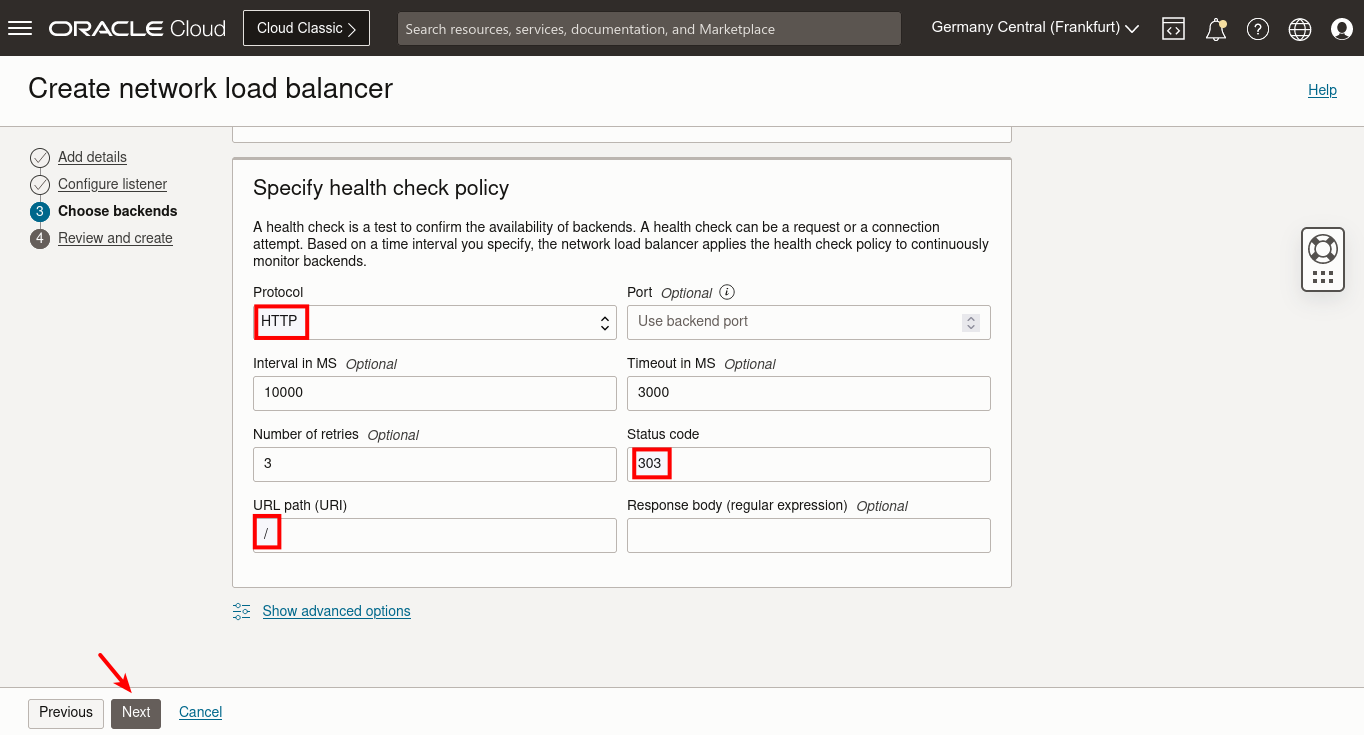This screenshot has width=1364, height=735.
Task: Select the URL path input containing slash
Action: [x=434, y=535]
